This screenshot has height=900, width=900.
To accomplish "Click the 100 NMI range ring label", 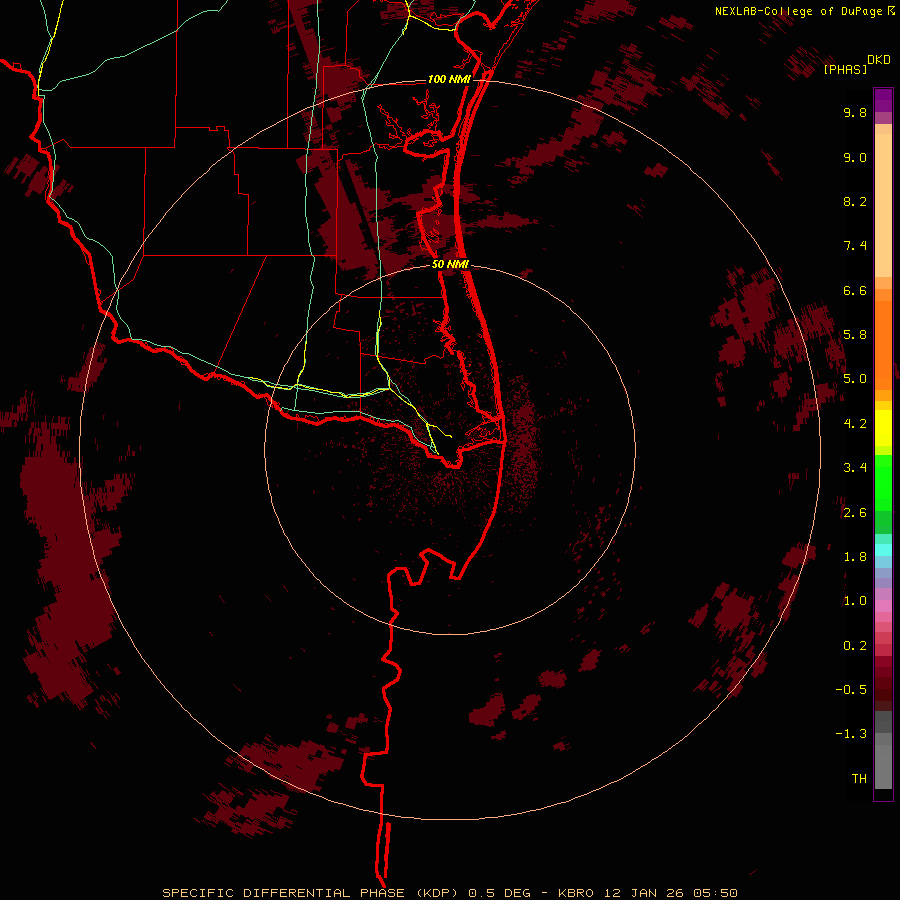I will 449,79.
